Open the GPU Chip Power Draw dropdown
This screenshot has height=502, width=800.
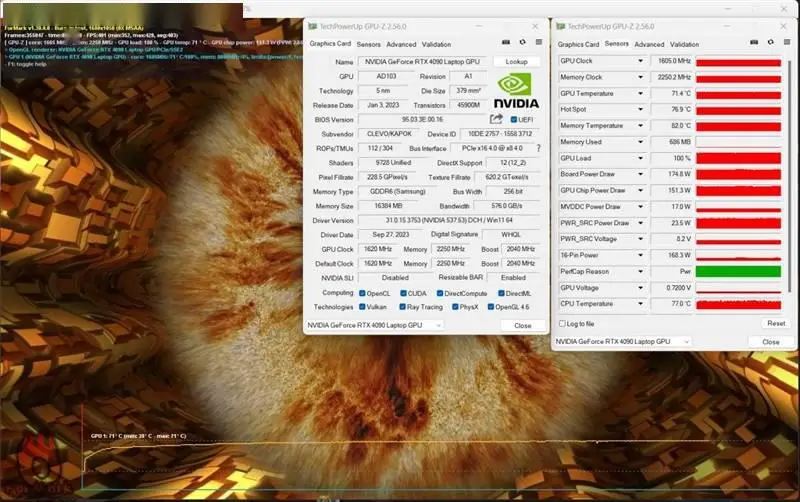click(x=641, y=190)
